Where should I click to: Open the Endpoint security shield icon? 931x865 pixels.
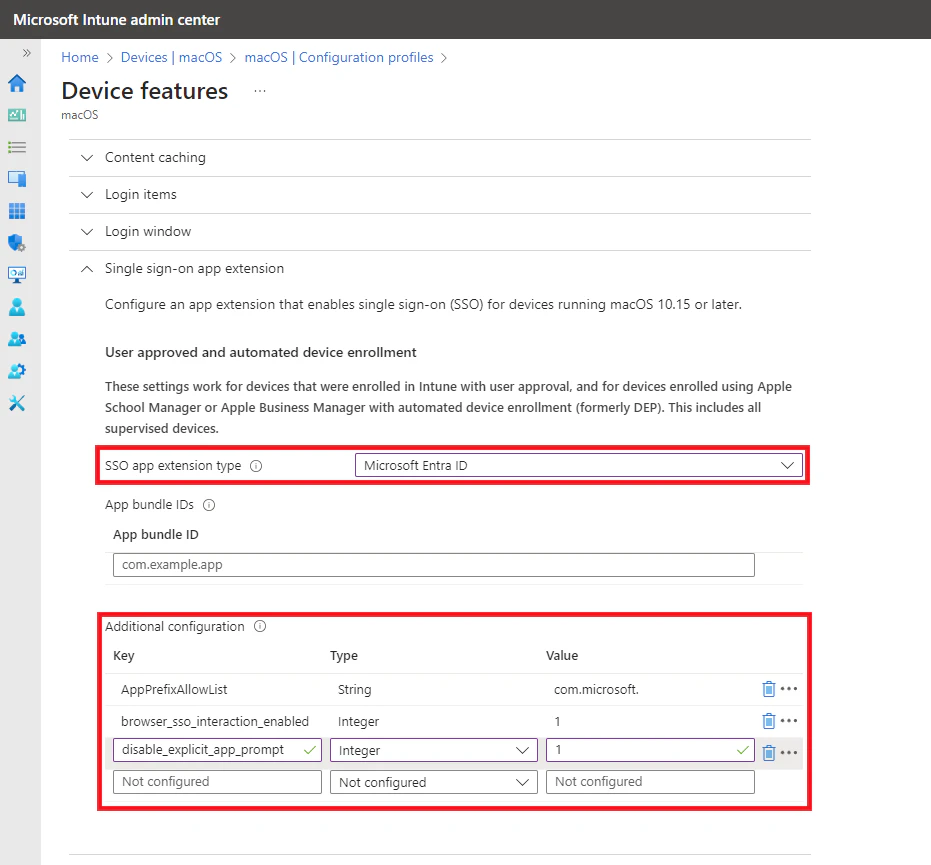(x=17, y=243)
